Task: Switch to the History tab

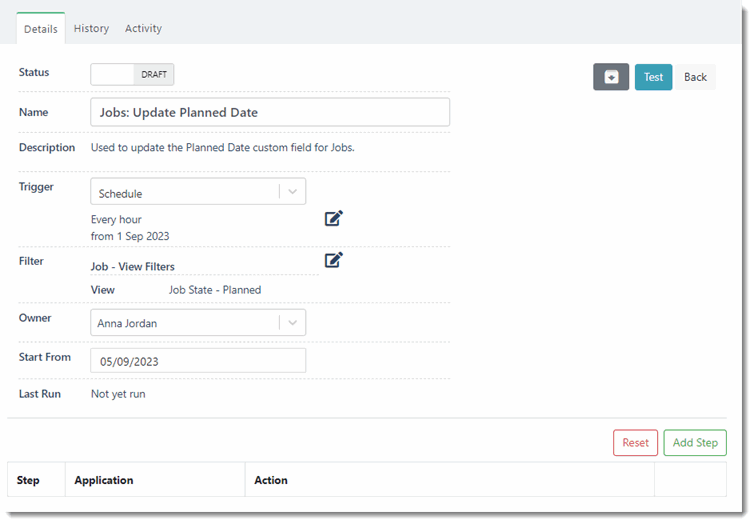Action: click(x=91, y=28)
